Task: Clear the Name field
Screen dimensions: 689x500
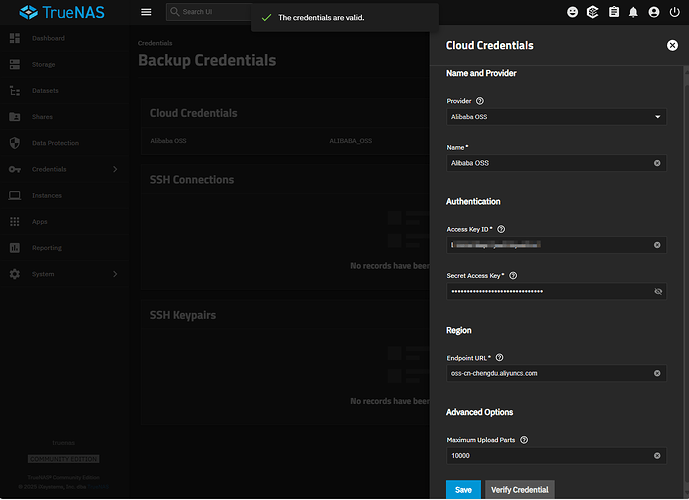Action: point(657,163)
